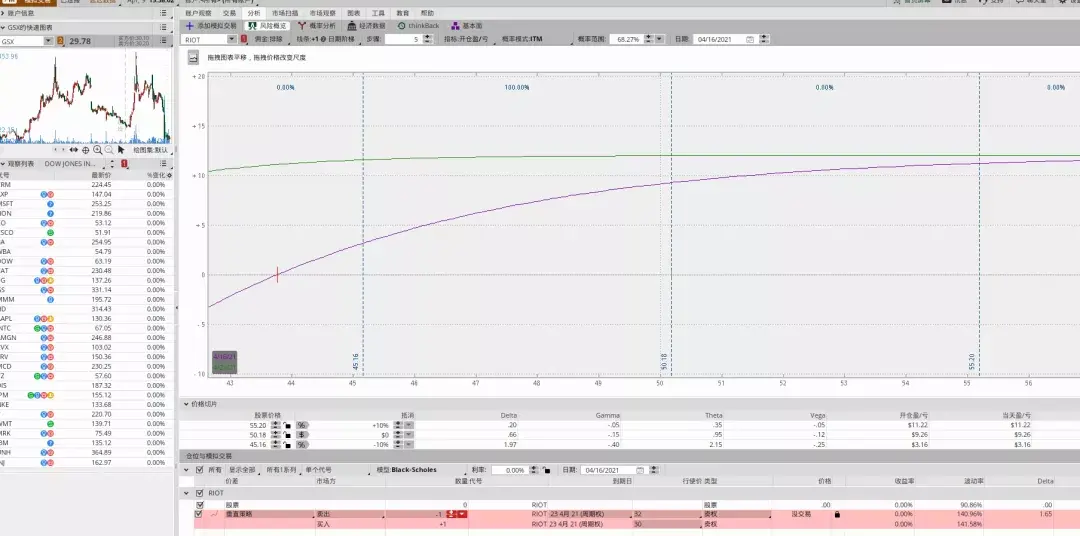Click the GSX chart crosshair pan icon
This screenshot has width=1080, height=536.
tap(85, 150)
